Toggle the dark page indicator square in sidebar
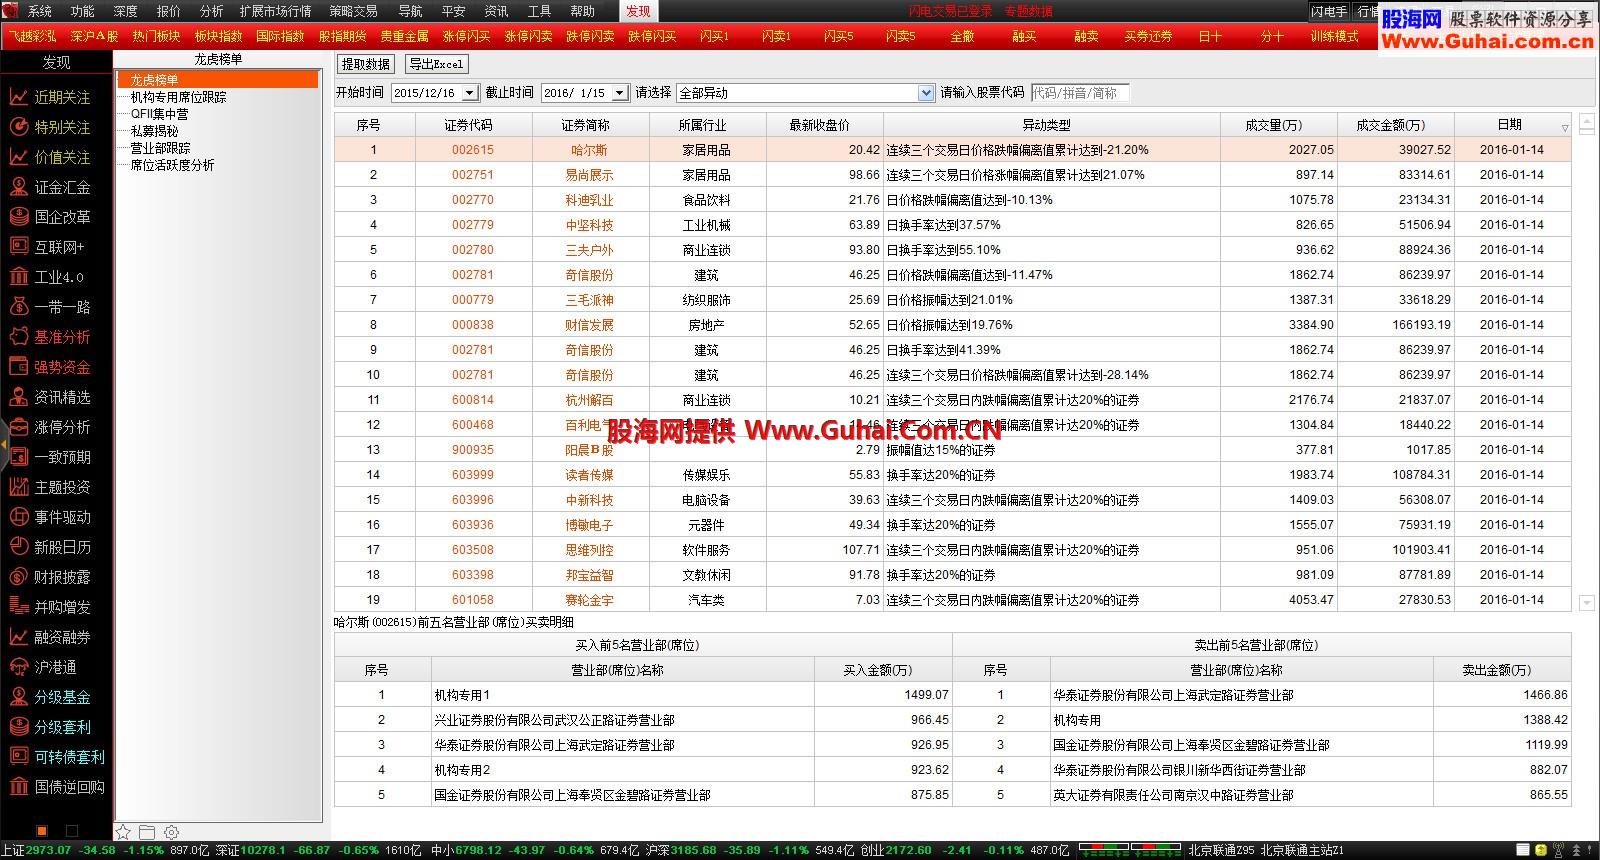The width and height of the screenshot is (1600, 860). tap(71, 831)
